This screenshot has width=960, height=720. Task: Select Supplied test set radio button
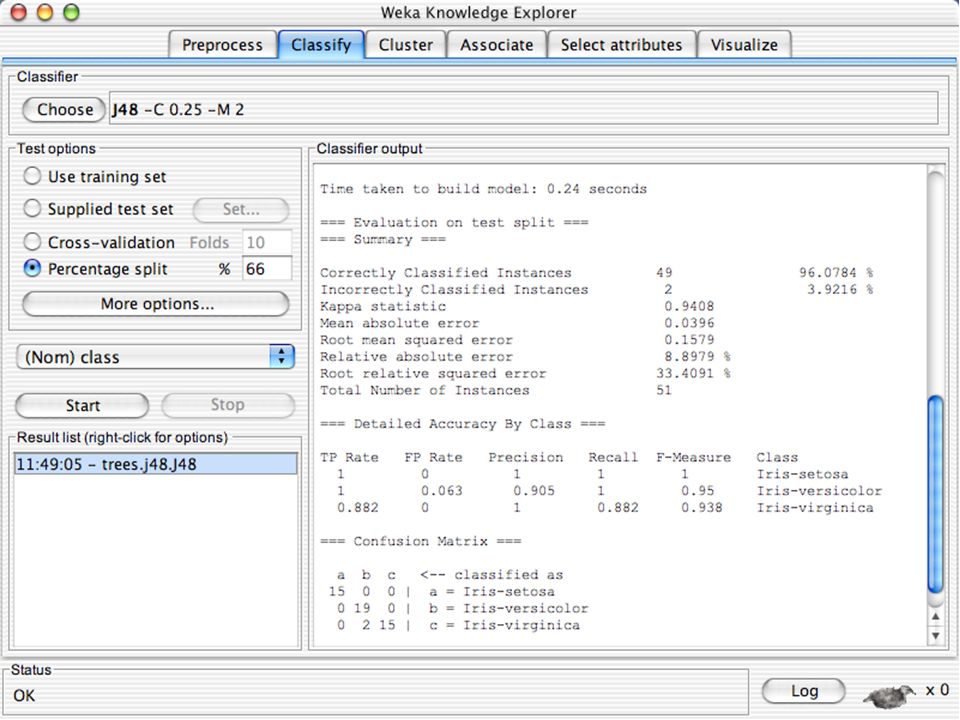tap(32, 209)
